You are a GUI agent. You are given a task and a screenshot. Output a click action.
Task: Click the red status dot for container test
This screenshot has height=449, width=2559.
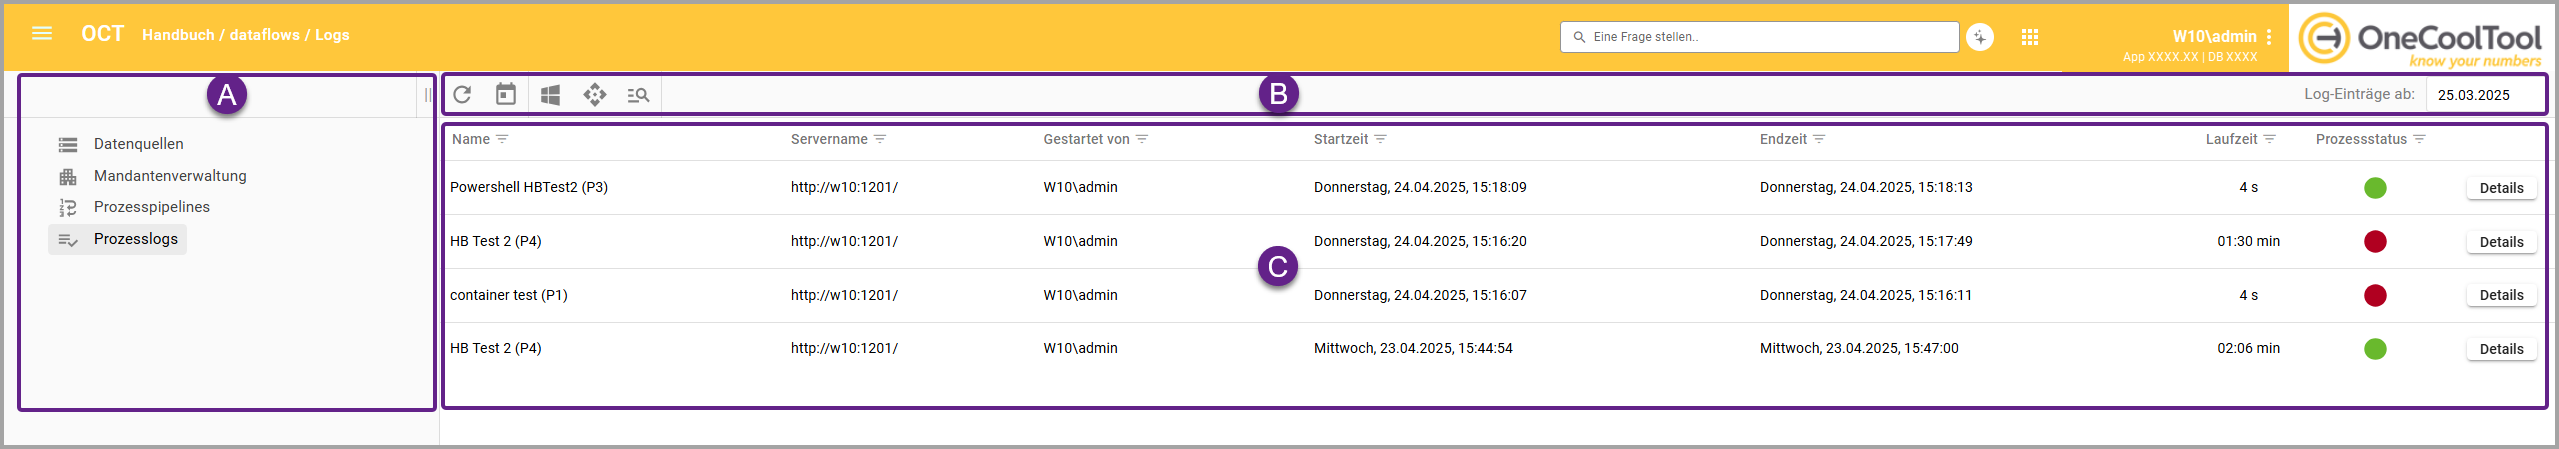(x=2375, y=295)
